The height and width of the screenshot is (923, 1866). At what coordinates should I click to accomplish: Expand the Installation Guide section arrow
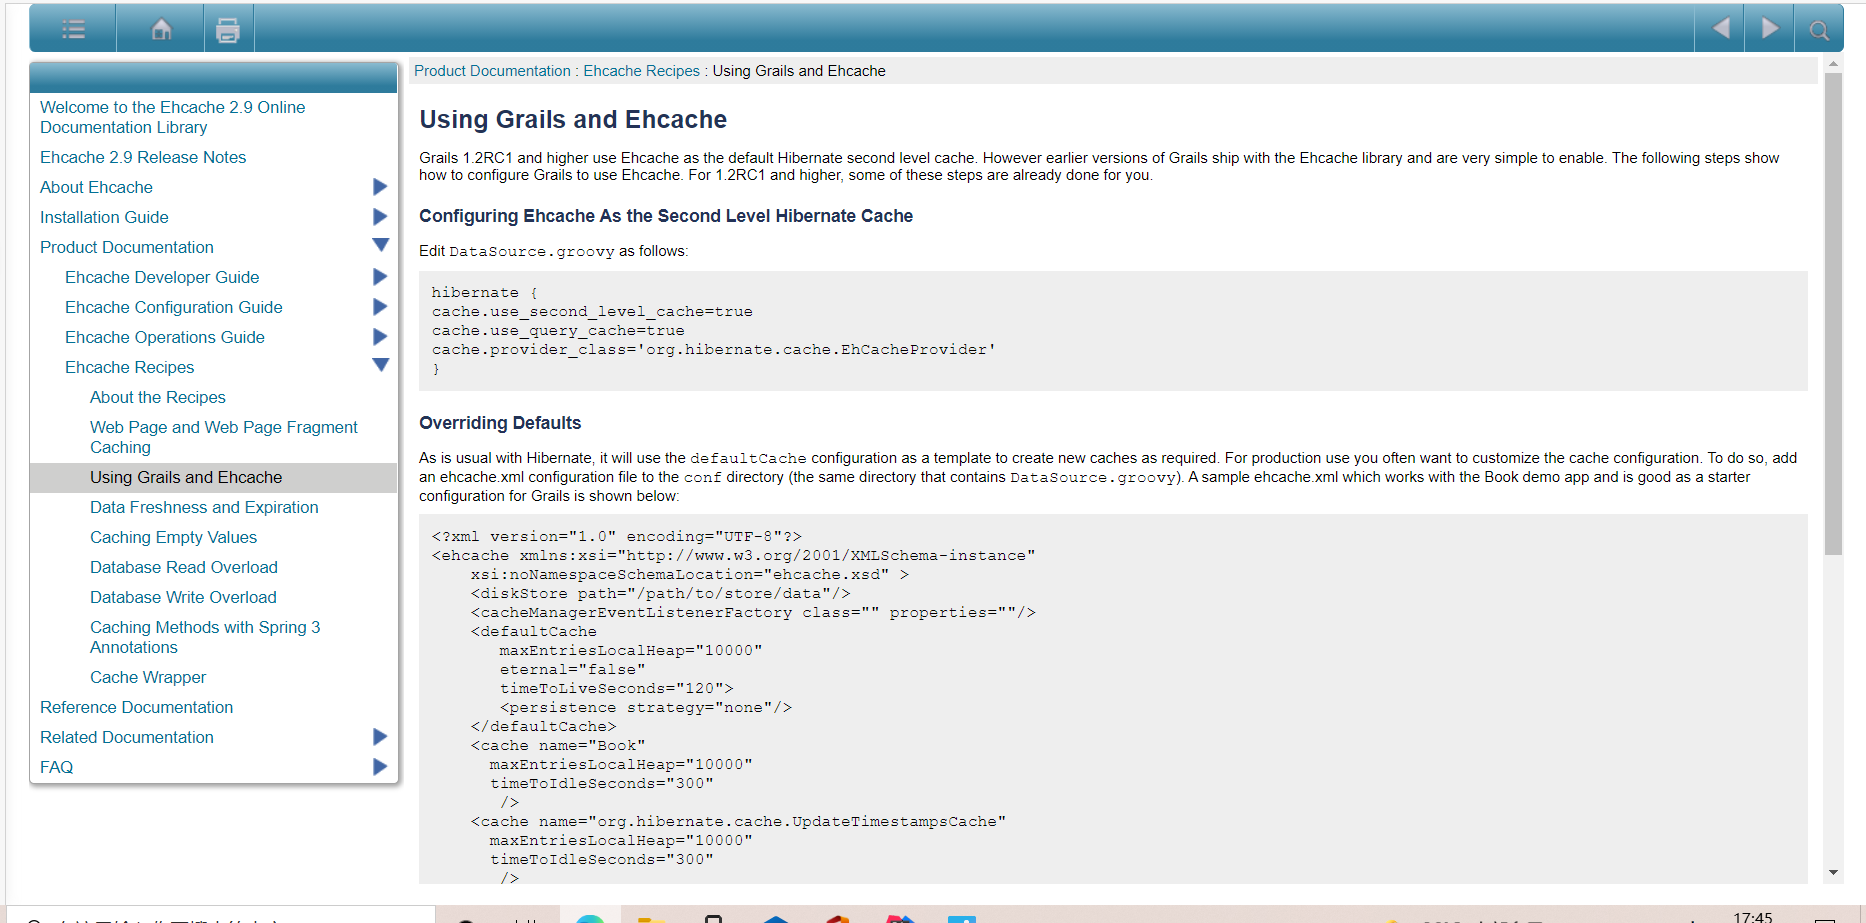point(380,217)
